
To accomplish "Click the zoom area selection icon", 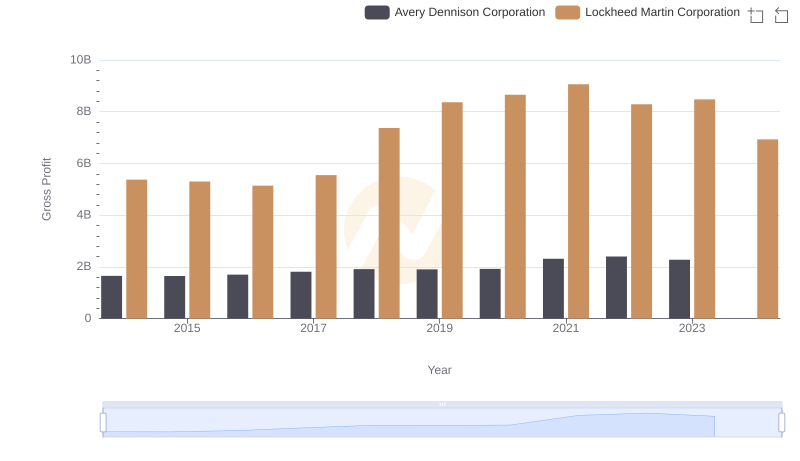I will click(x=756, y=15).
